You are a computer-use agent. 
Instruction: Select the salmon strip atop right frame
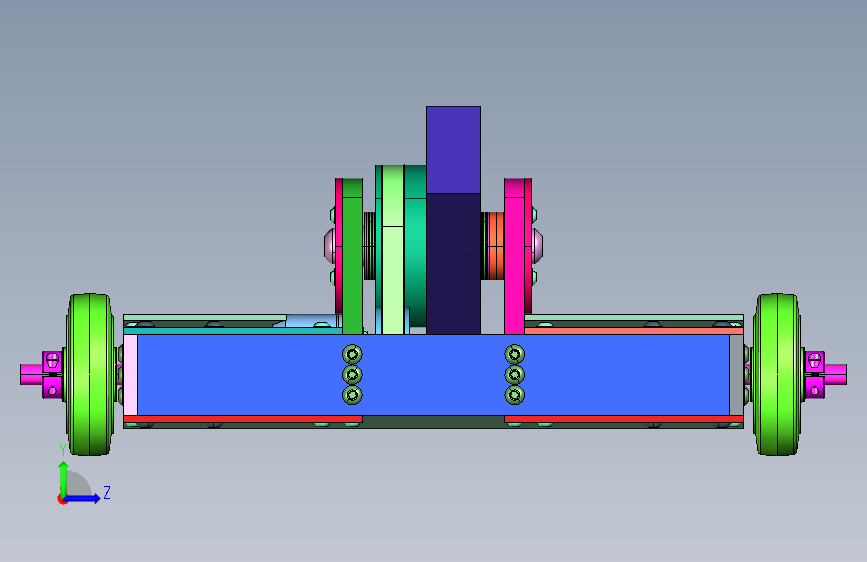[634, 331]
